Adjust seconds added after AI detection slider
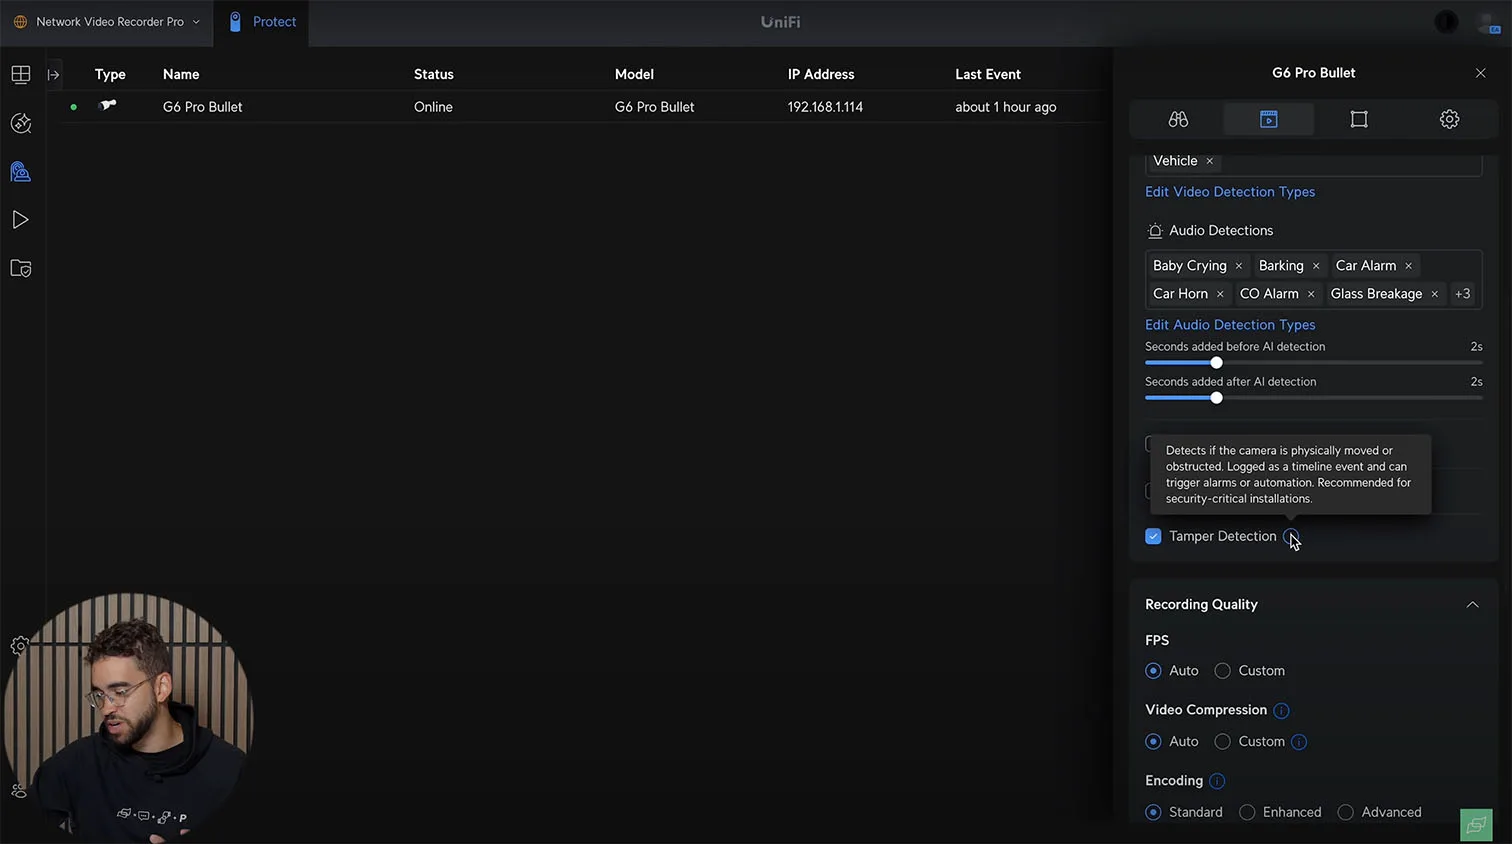 [1216, 398]
